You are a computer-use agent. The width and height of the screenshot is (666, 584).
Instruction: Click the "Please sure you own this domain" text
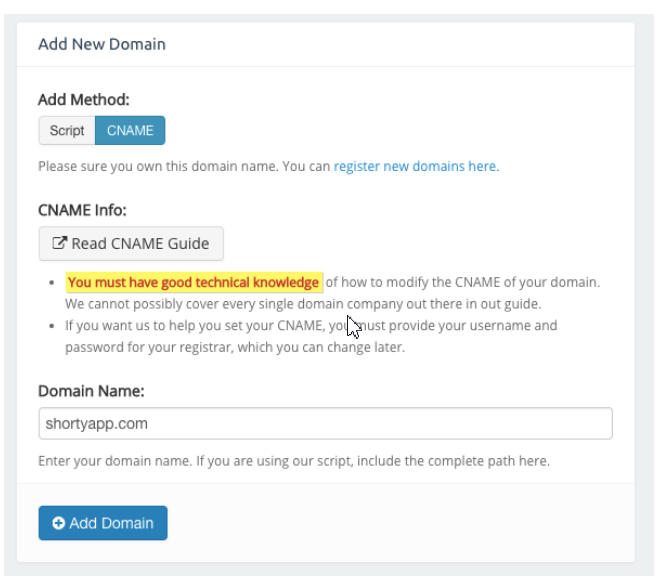184,166
